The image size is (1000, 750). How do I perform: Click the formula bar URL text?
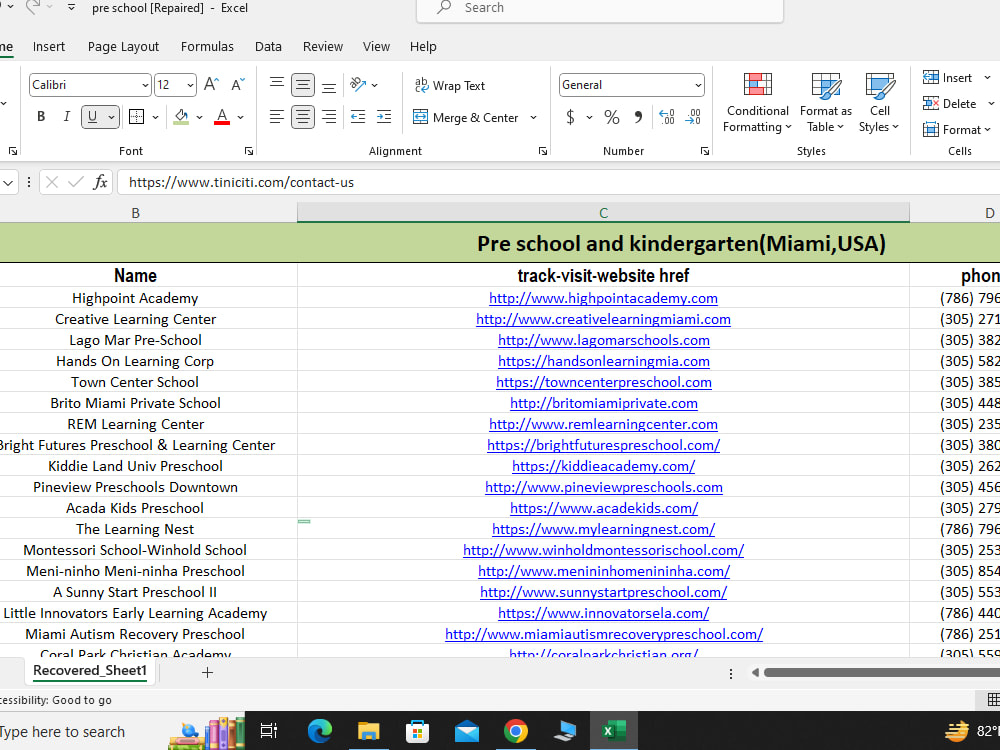(x=241, y=182)
